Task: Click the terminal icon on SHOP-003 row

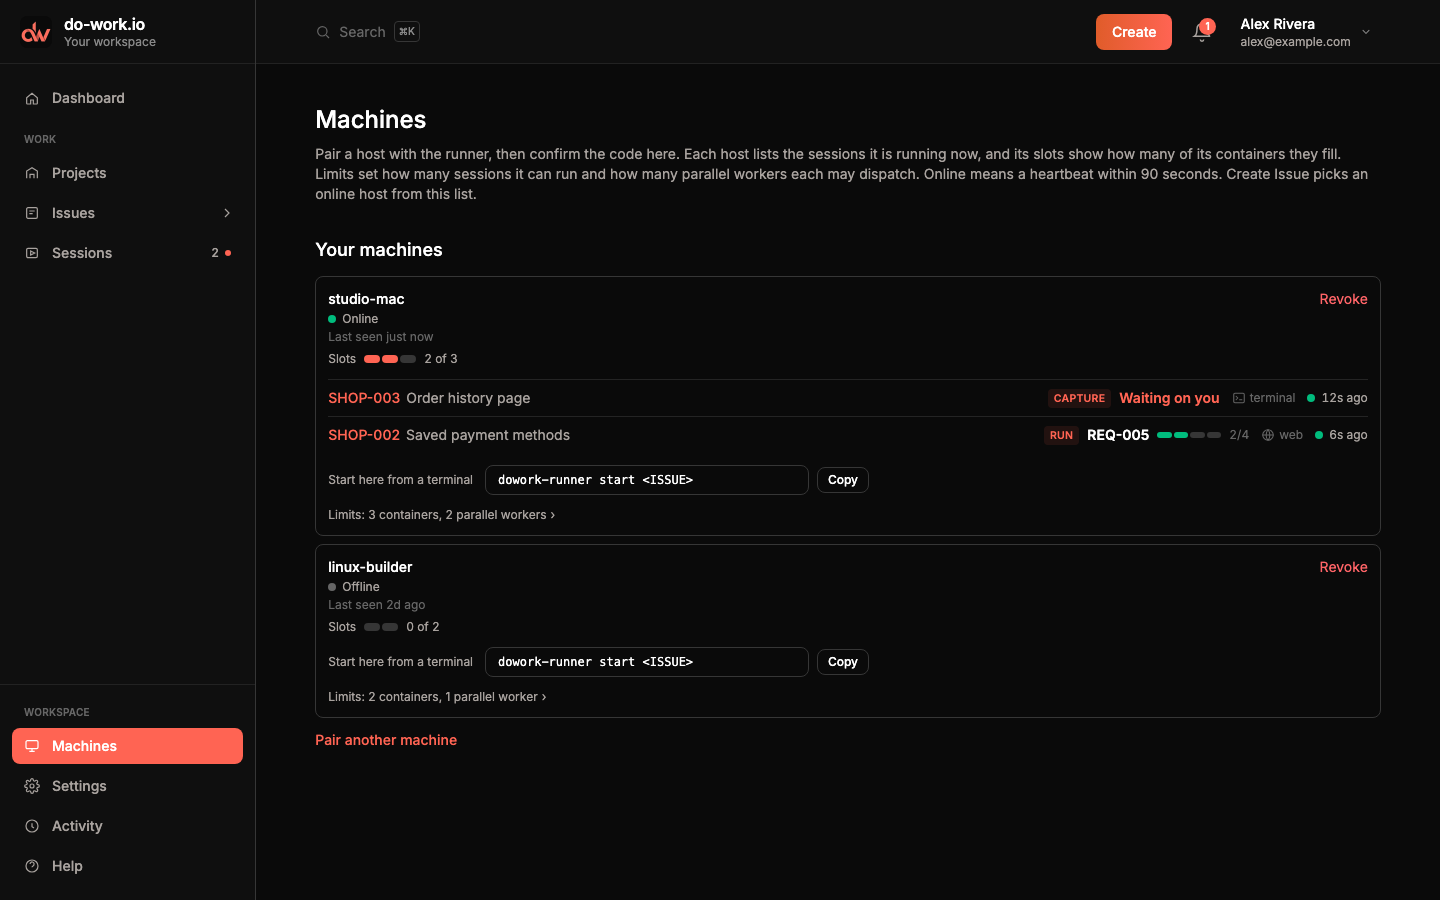Action: pos(1239,398)
